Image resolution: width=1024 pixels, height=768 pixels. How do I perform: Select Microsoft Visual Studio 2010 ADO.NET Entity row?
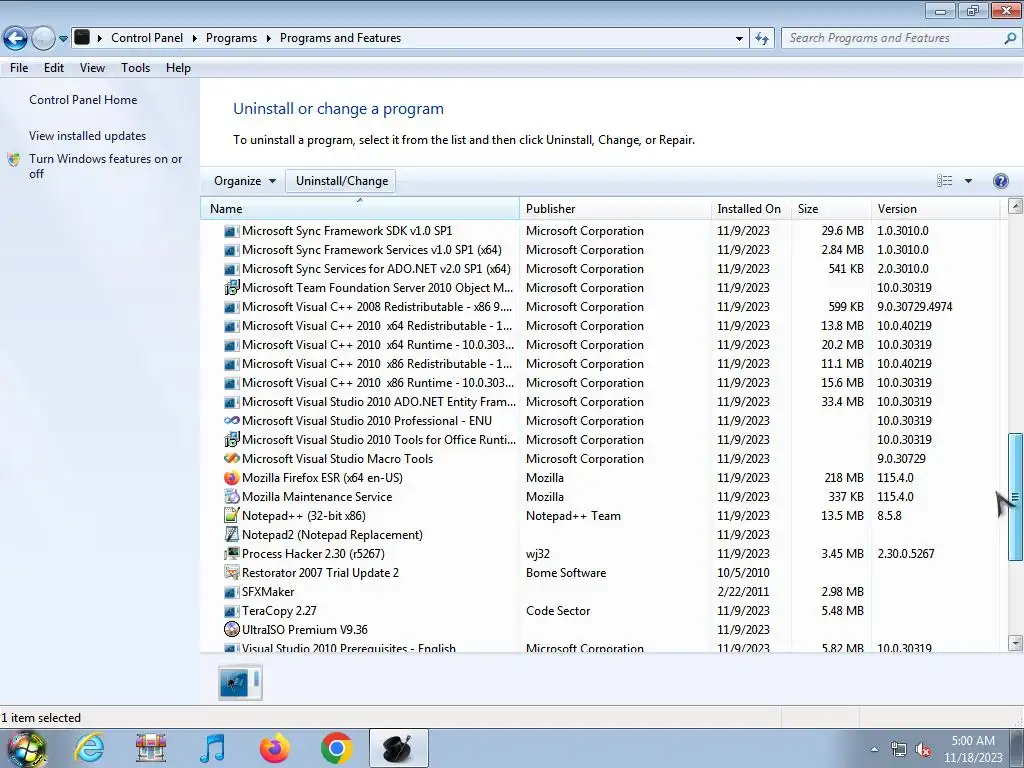[x=600, y=402]
